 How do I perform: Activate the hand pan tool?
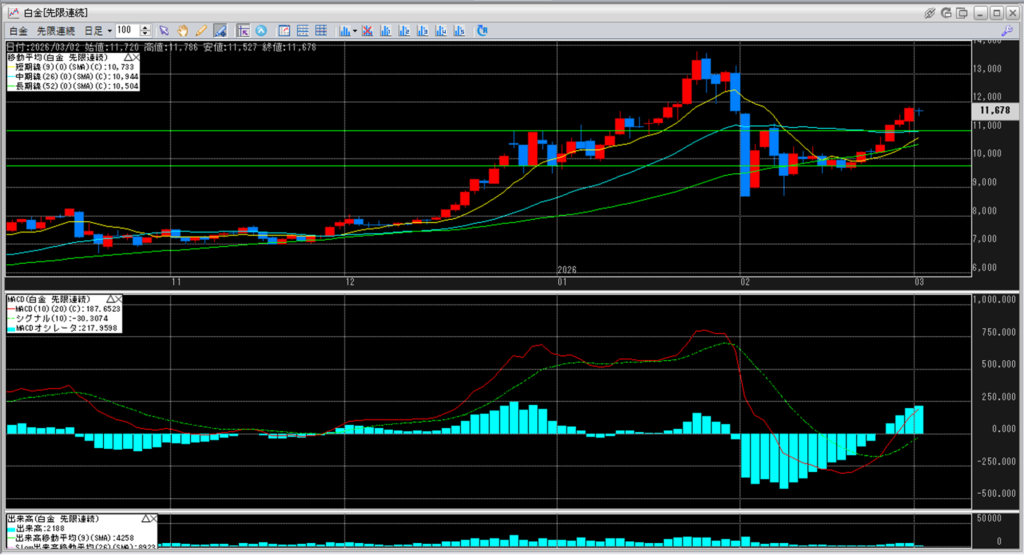pos(183,30)
